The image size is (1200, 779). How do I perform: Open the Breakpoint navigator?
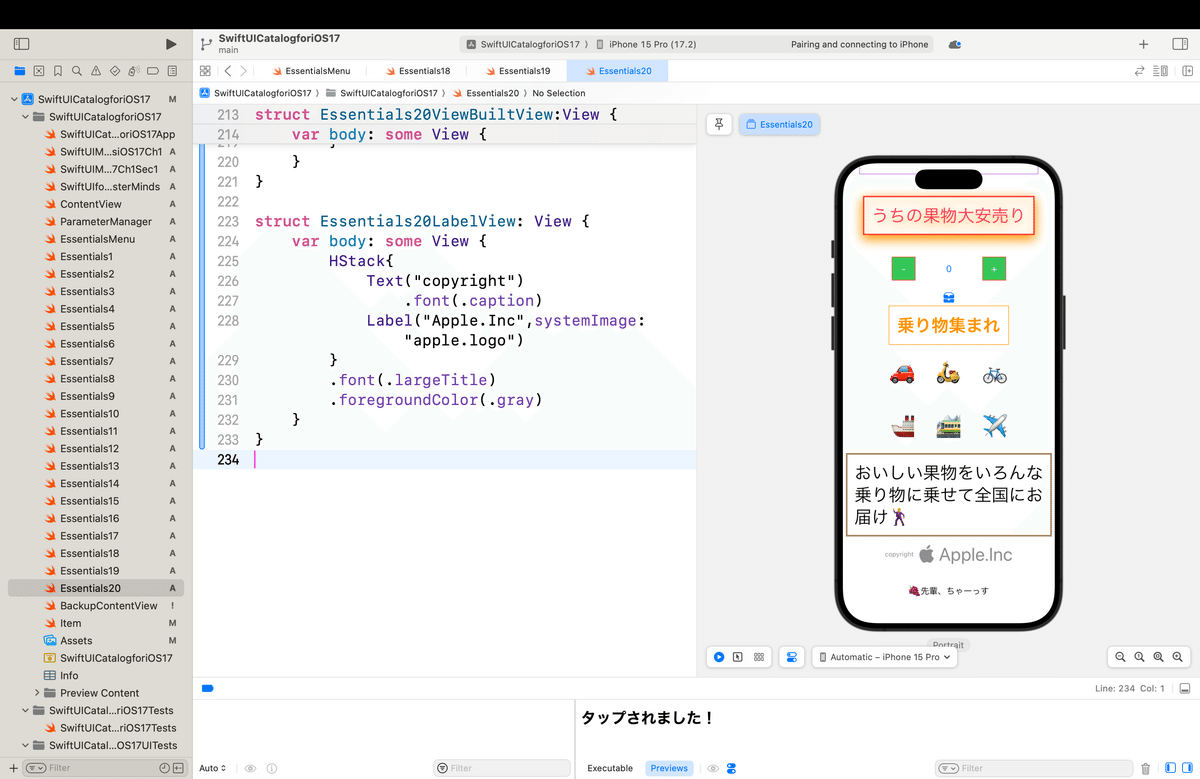(153, 71)
